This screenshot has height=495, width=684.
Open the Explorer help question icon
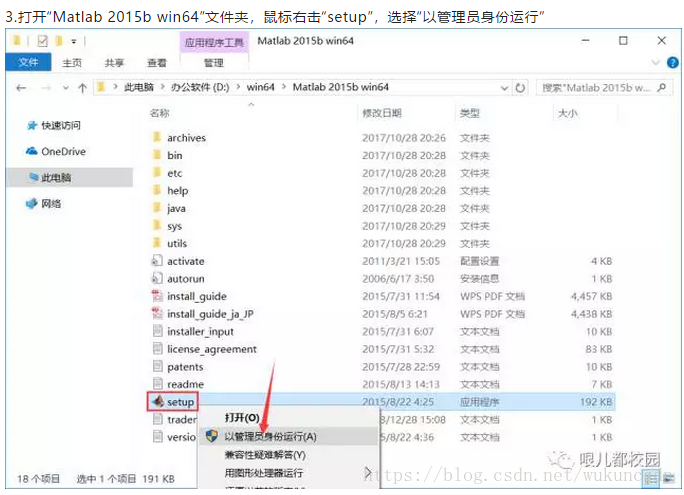pyautogui.click(x=672, y=63)
